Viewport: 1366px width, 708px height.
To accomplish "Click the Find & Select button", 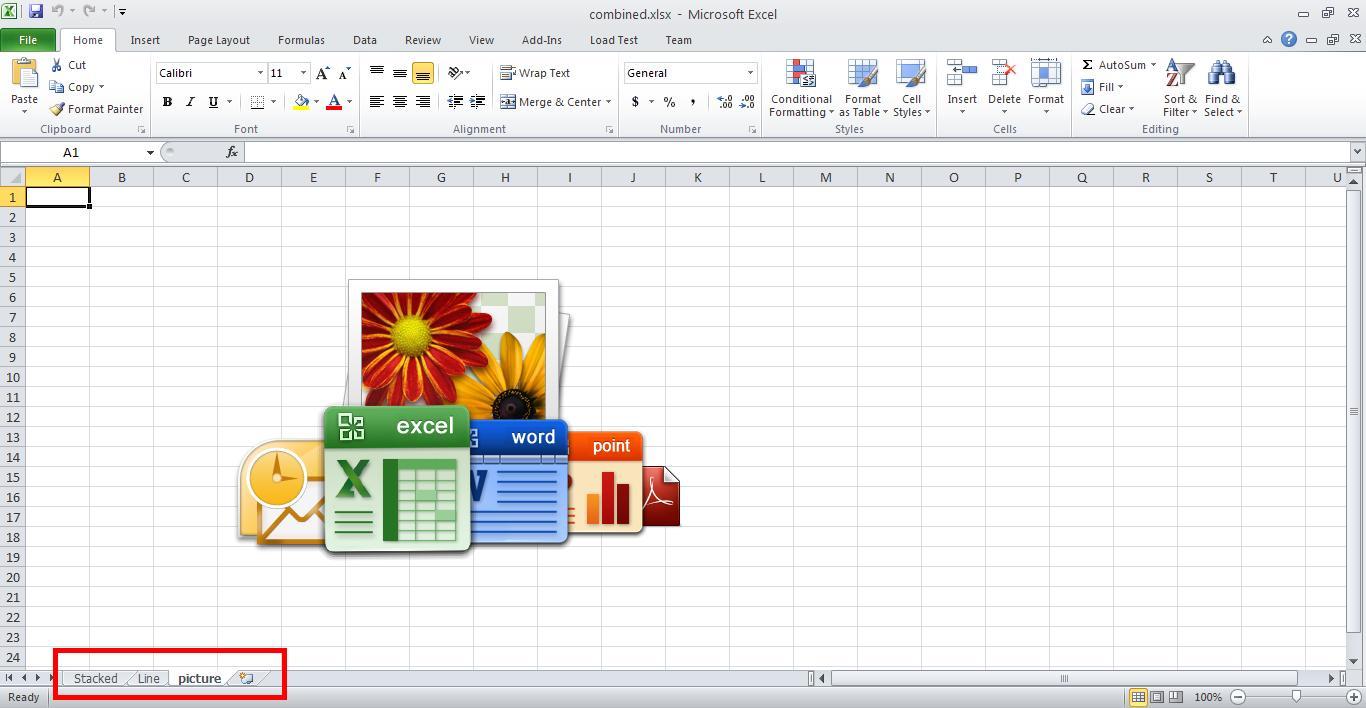I will [1222, 88].
